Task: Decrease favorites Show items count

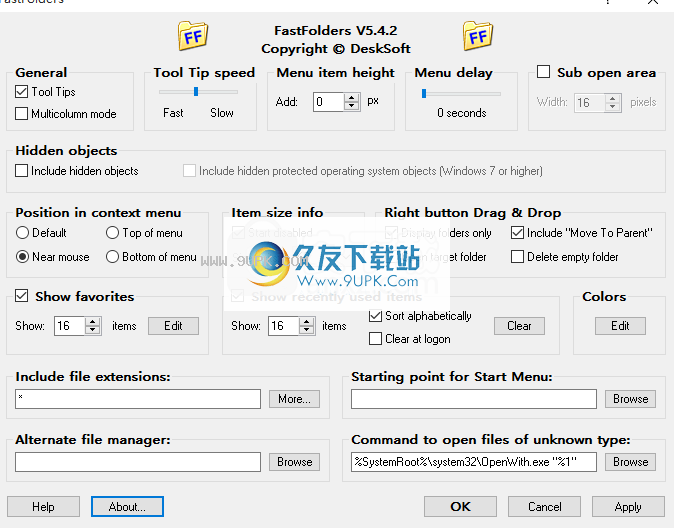Action: click(92, 330)
